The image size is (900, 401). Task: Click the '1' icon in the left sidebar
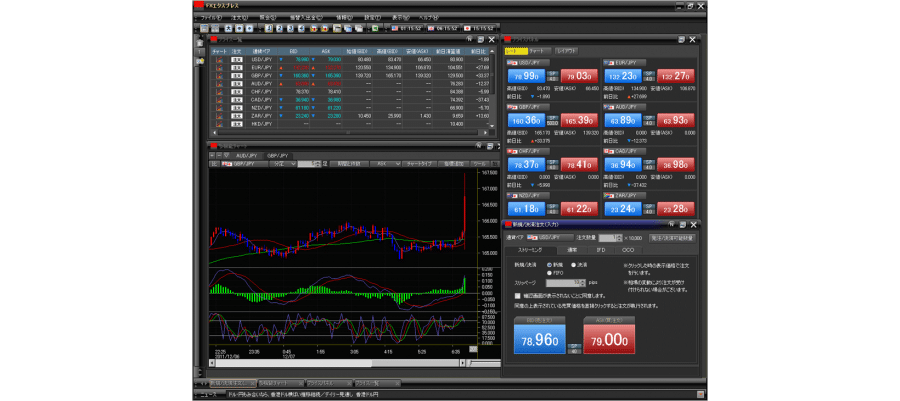tap(199, 52)
